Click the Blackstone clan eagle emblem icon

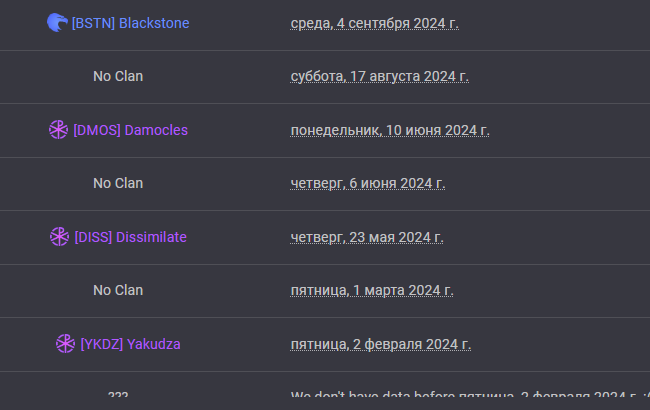click(57, 22)
